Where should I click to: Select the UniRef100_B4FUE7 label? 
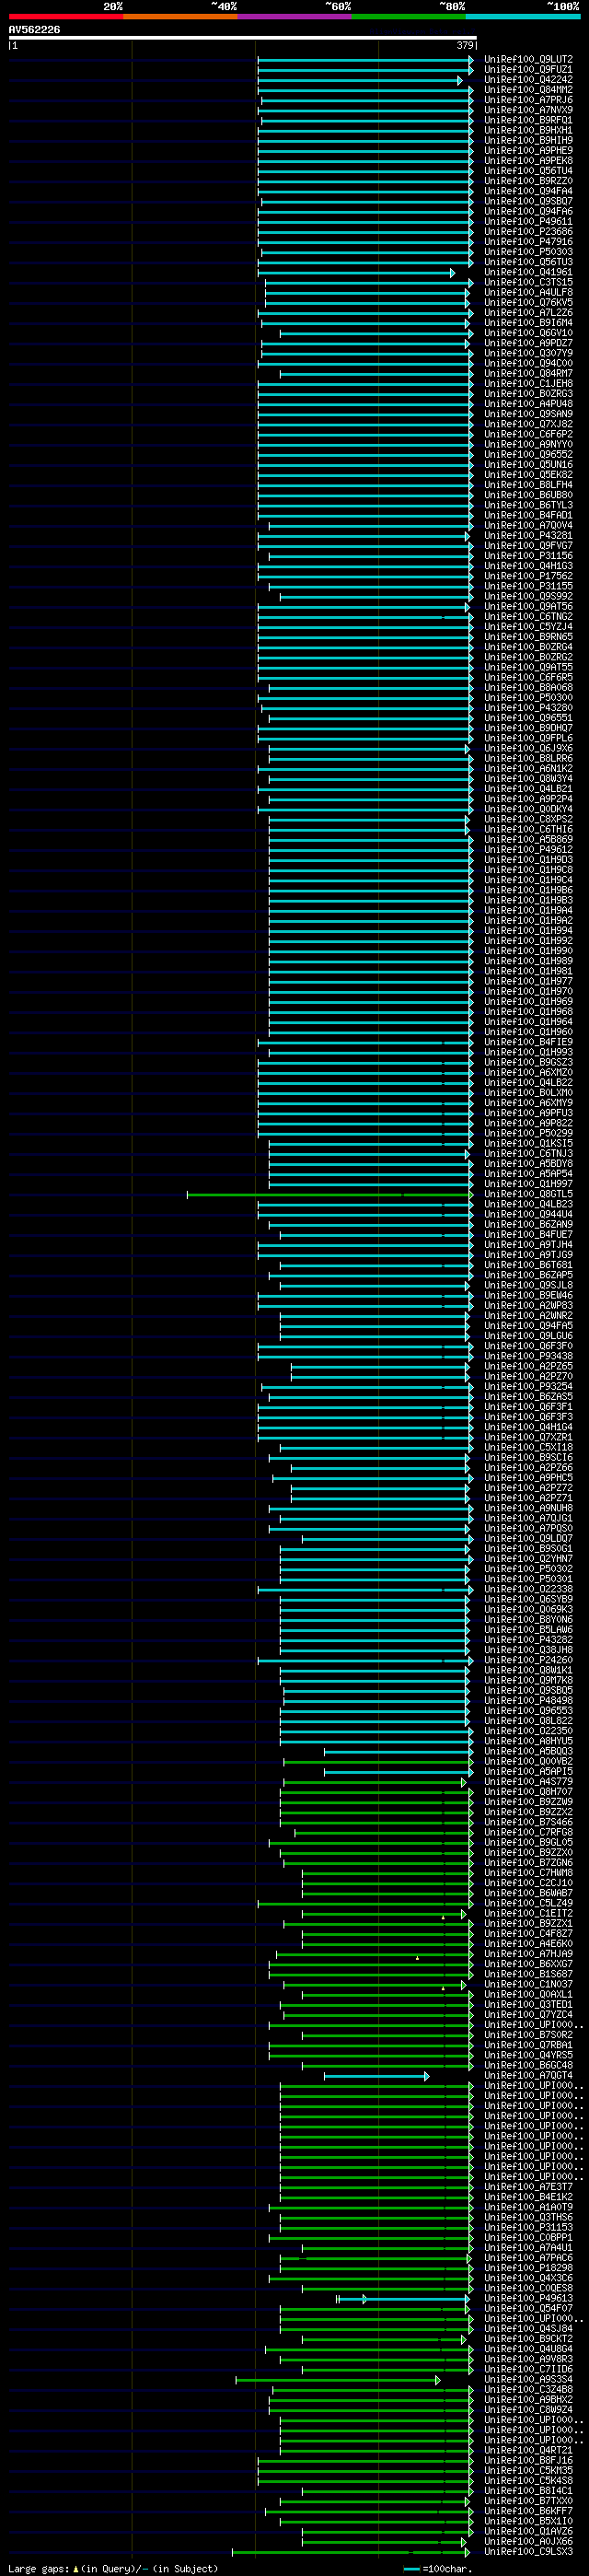point(529,1235)
